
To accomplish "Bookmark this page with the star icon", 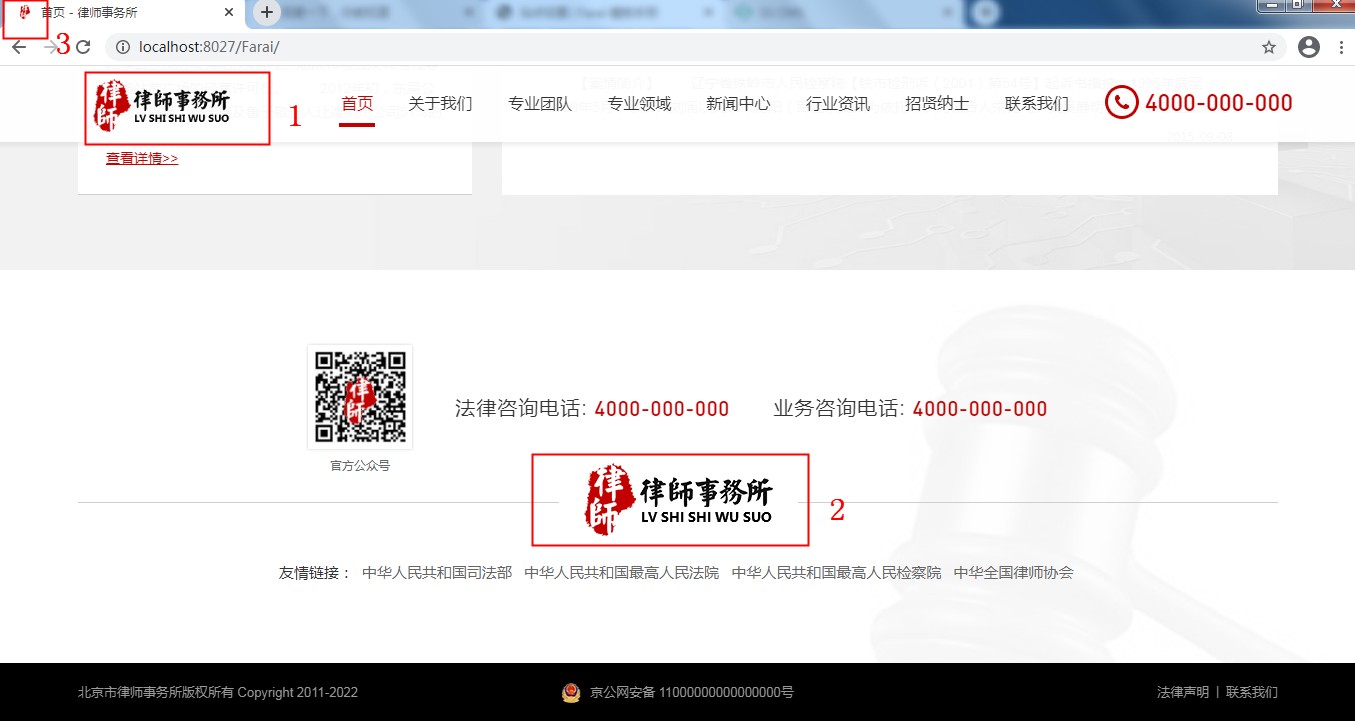I will (1269, 47).
